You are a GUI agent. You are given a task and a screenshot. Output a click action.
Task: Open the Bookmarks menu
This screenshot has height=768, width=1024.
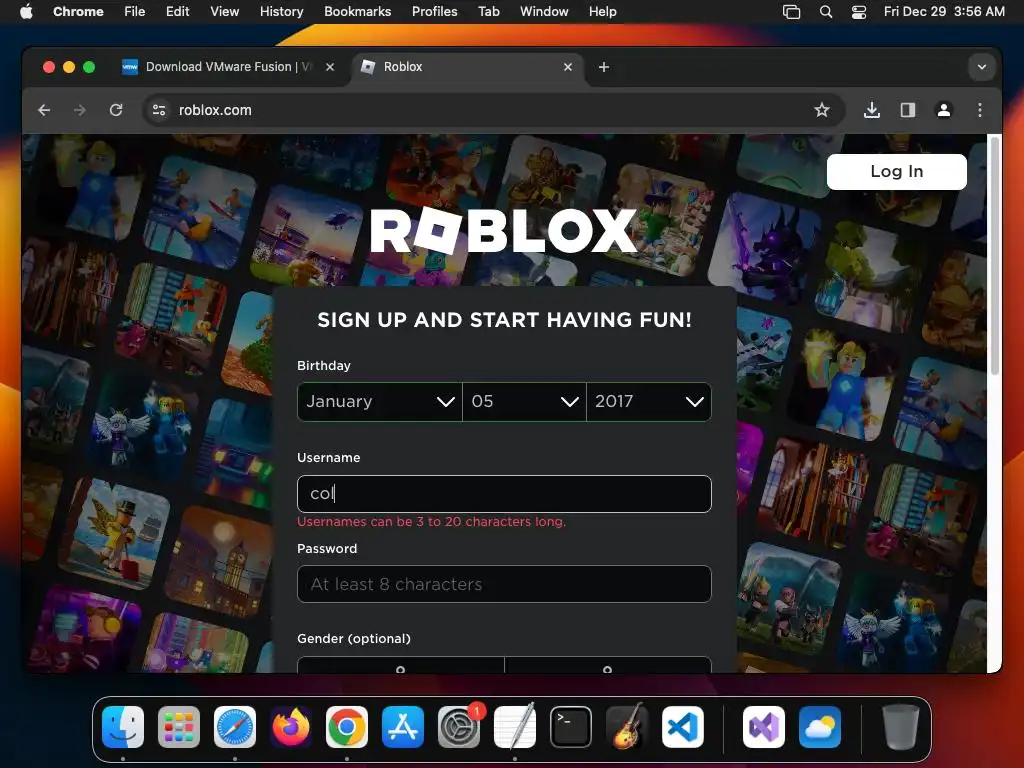click(x=357, y=12)
